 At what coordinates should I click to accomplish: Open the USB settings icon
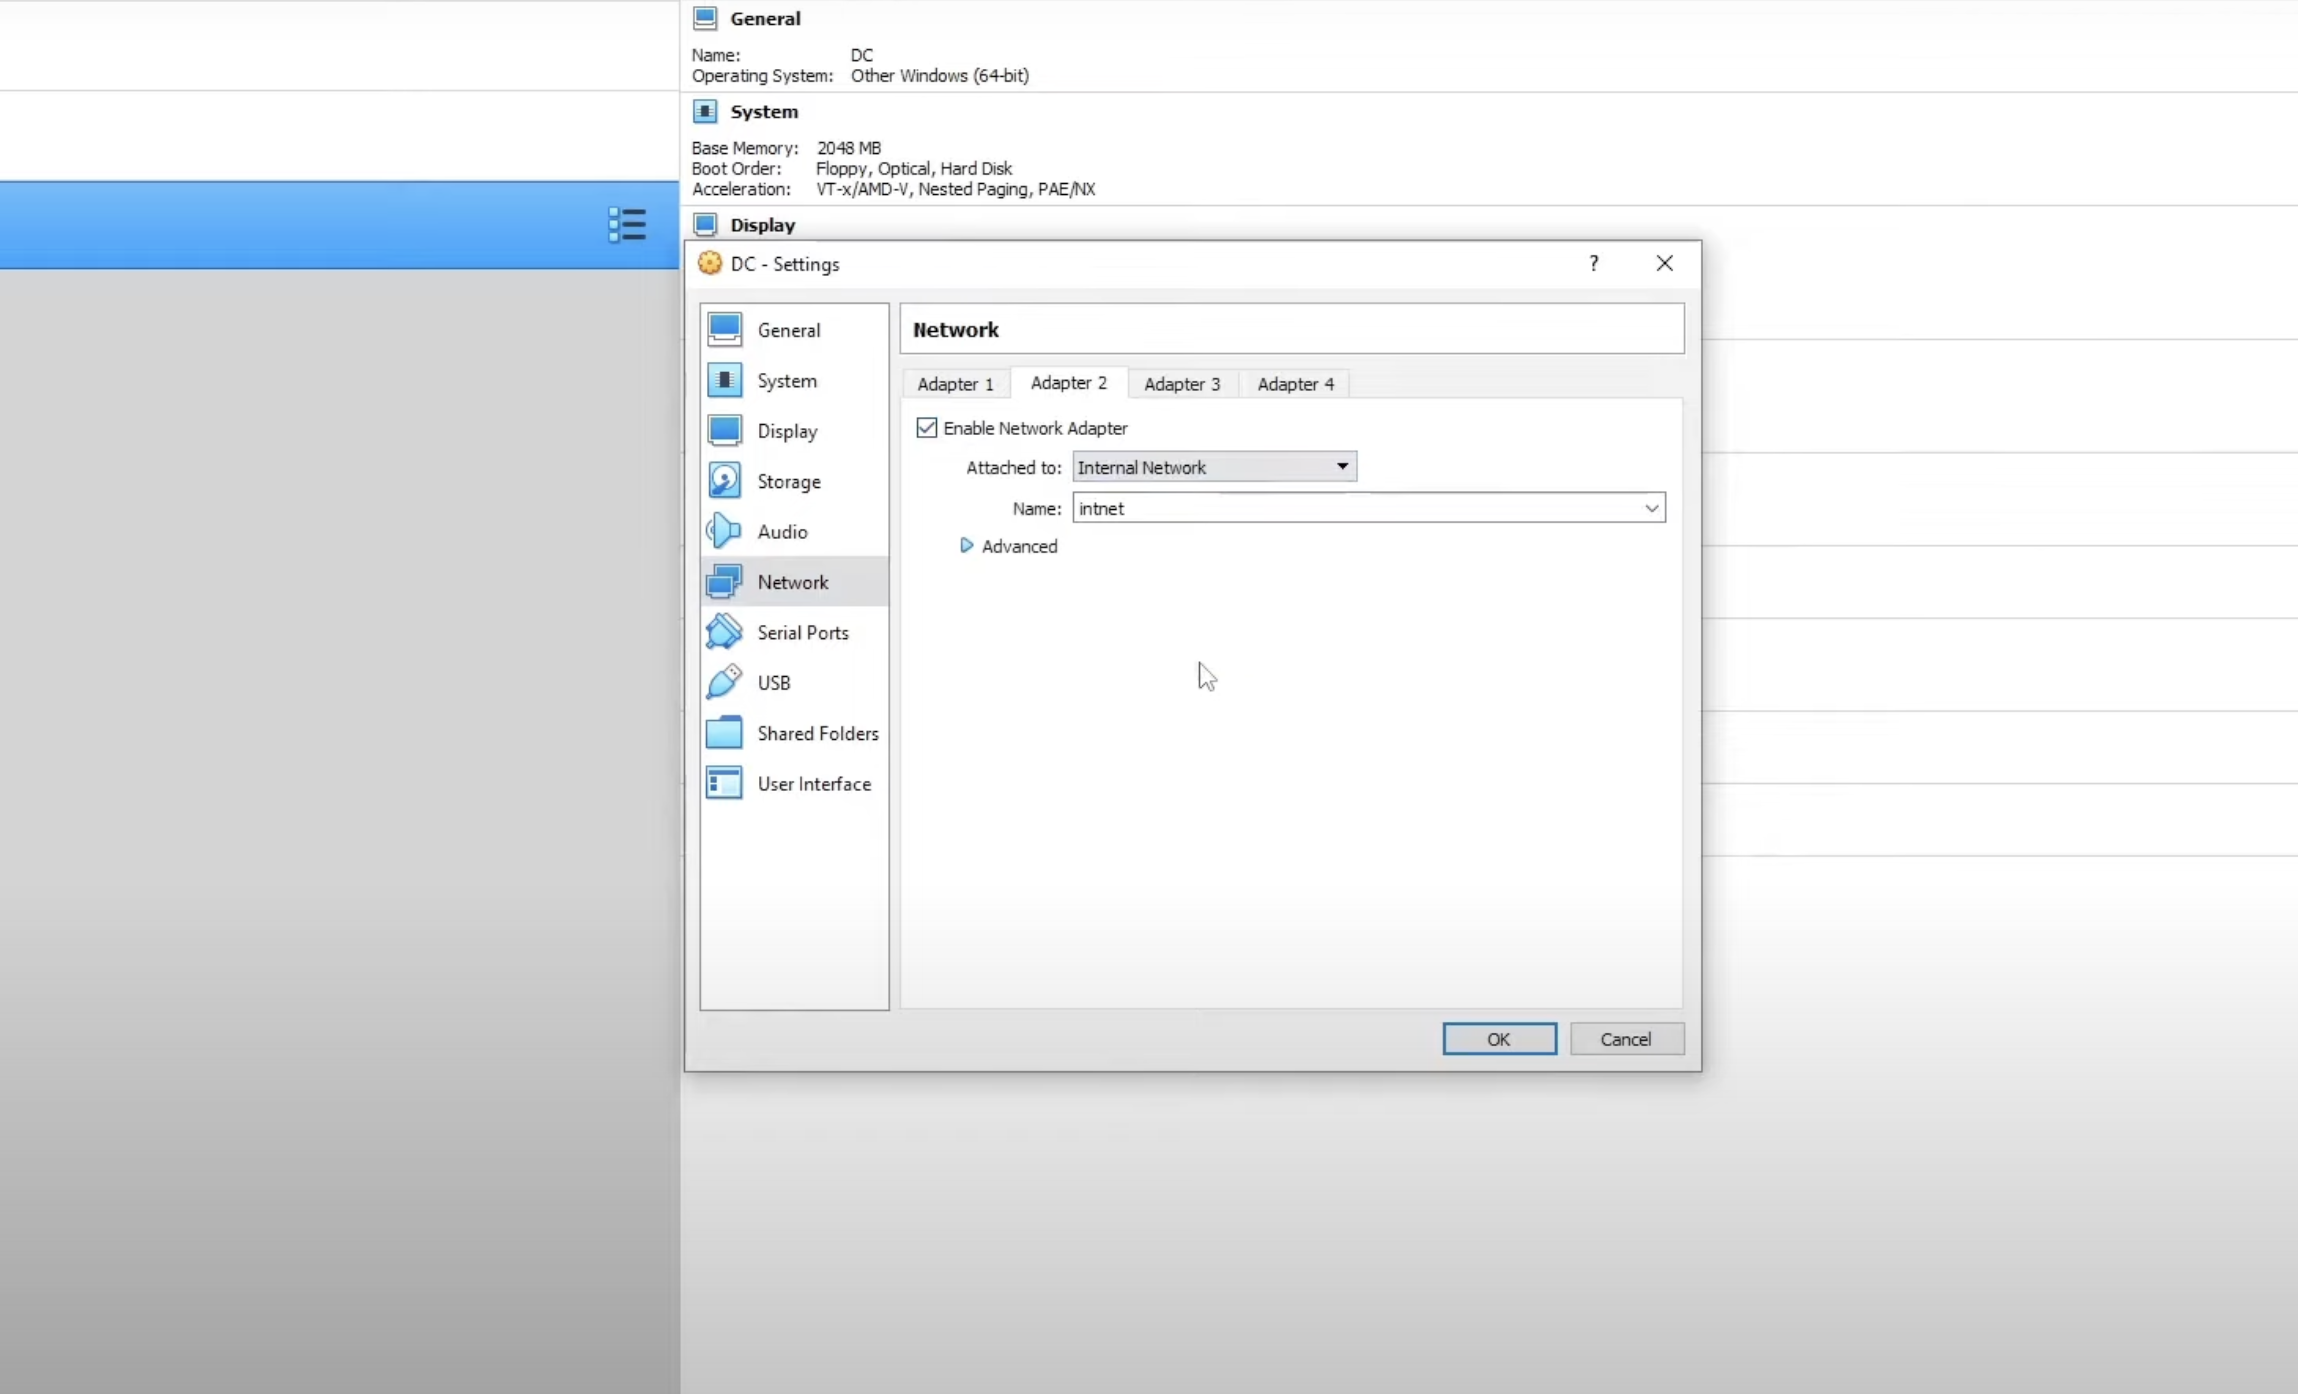[x=724, y=682]
